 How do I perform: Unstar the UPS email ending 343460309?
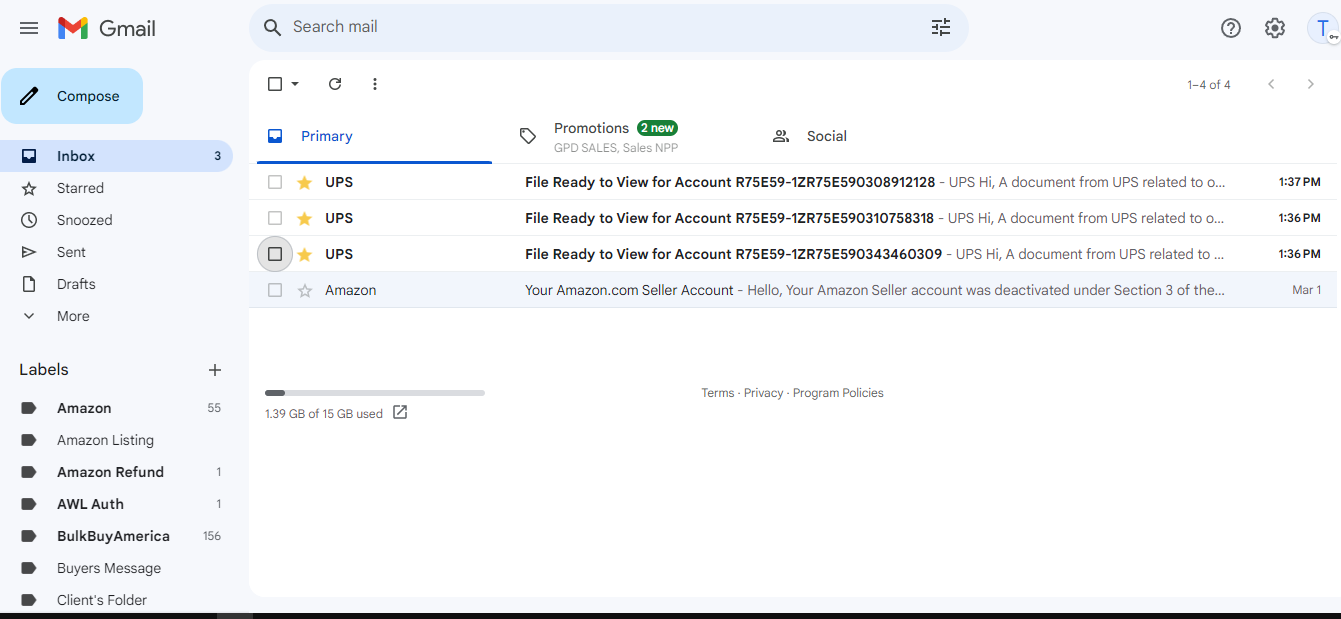click(305, 254)
